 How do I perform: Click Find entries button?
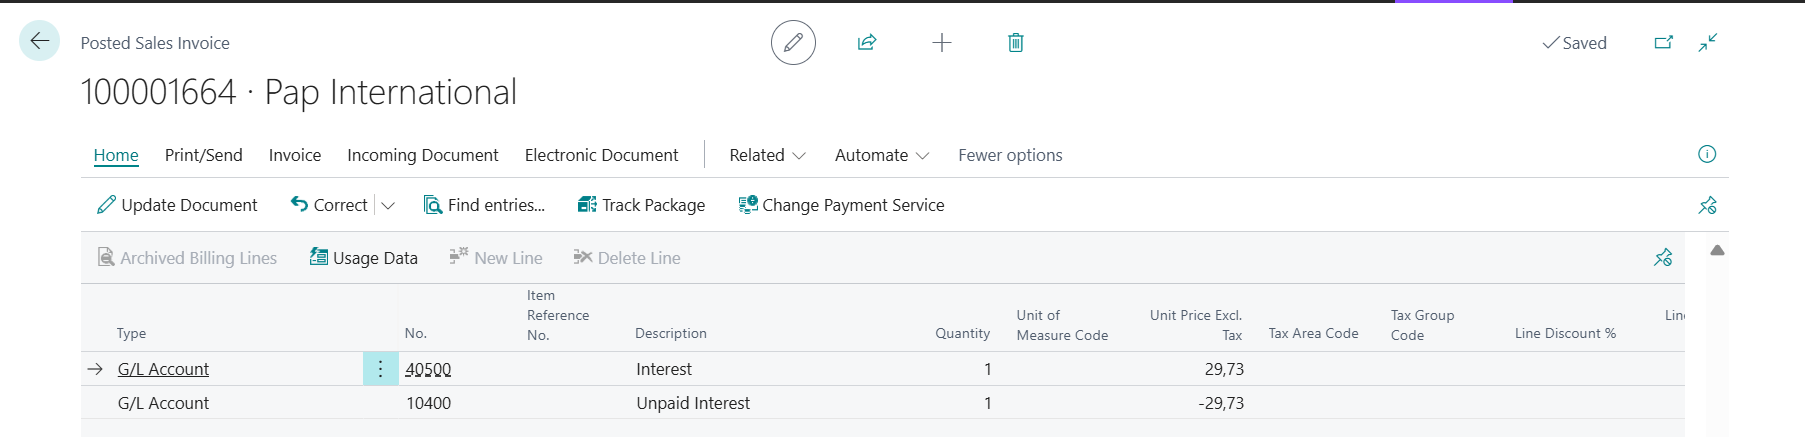[x=484, y=205]
